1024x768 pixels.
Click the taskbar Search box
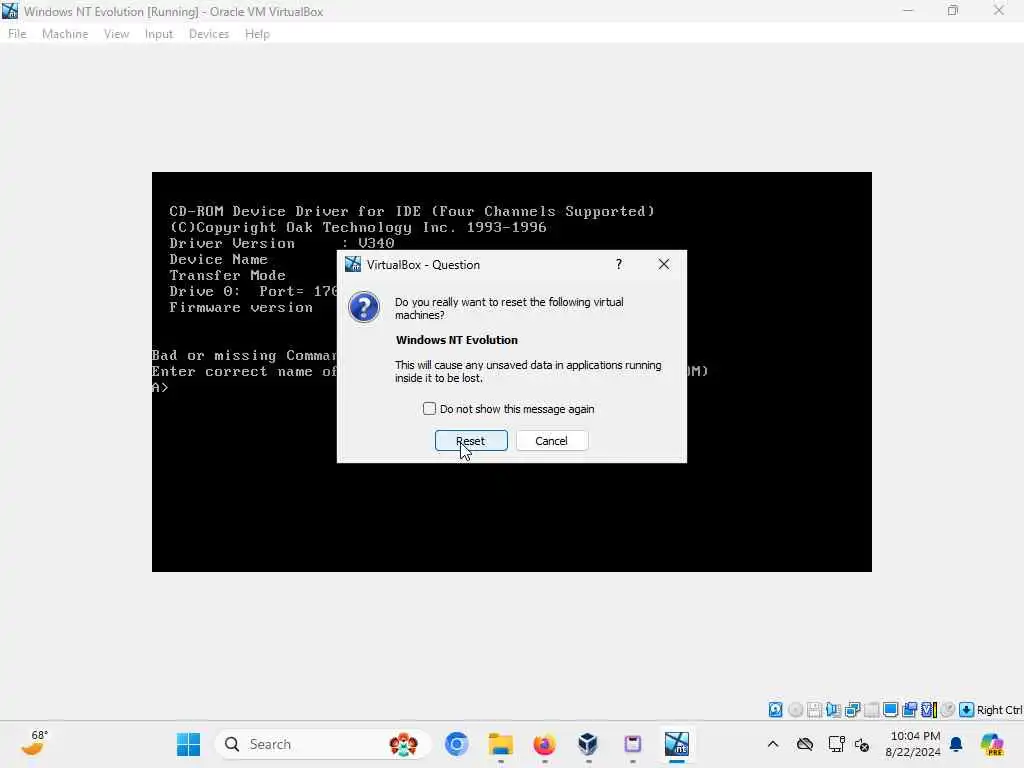pos(323,744)
